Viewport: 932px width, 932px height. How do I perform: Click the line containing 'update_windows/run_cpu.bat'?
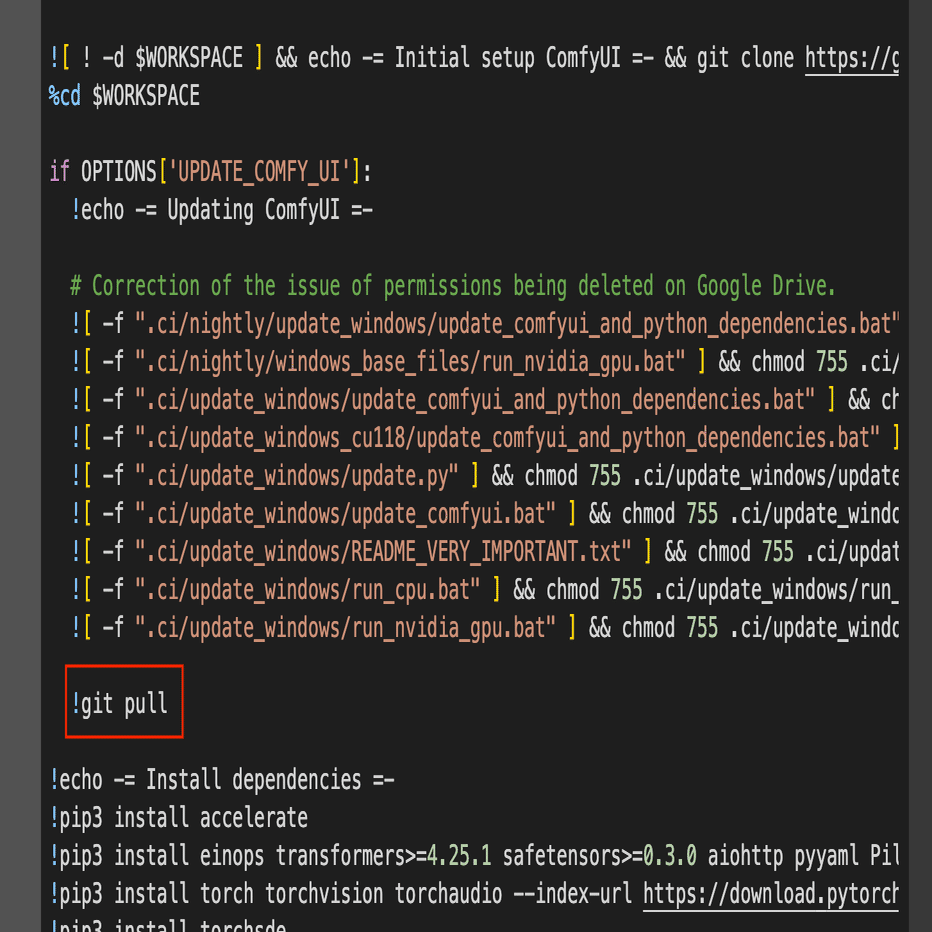[x=484, y=590]
